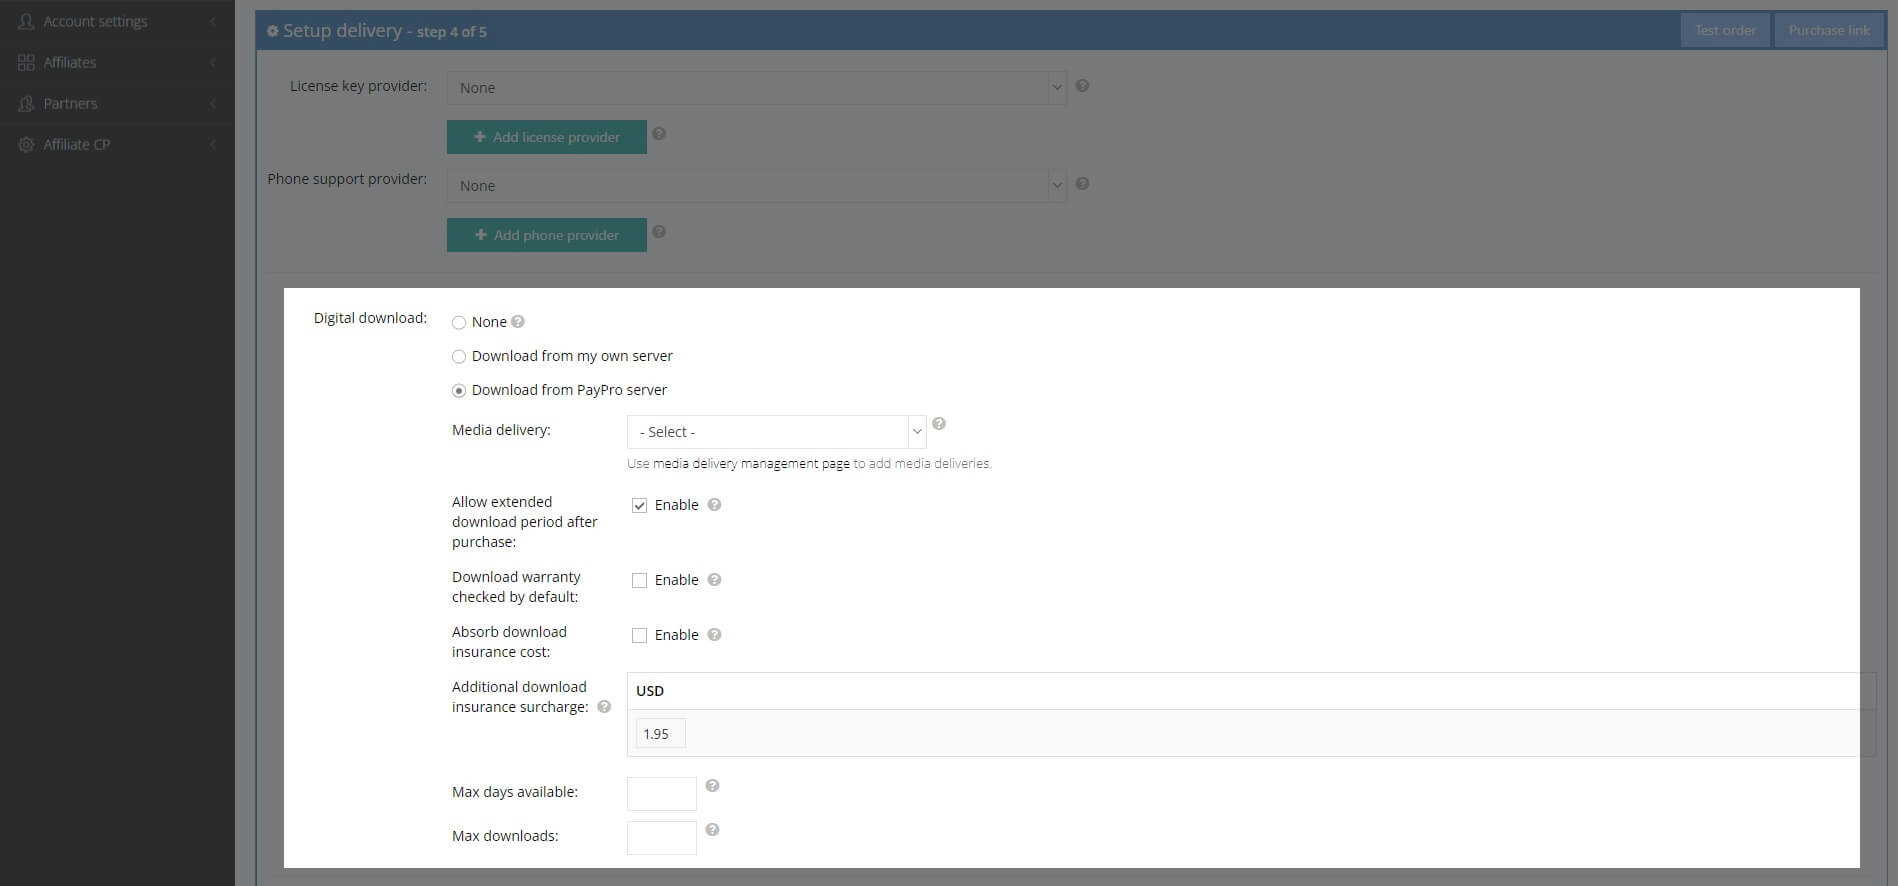Open the Media delivery dropdown
Screen dimensions: 1898x886
775,432
